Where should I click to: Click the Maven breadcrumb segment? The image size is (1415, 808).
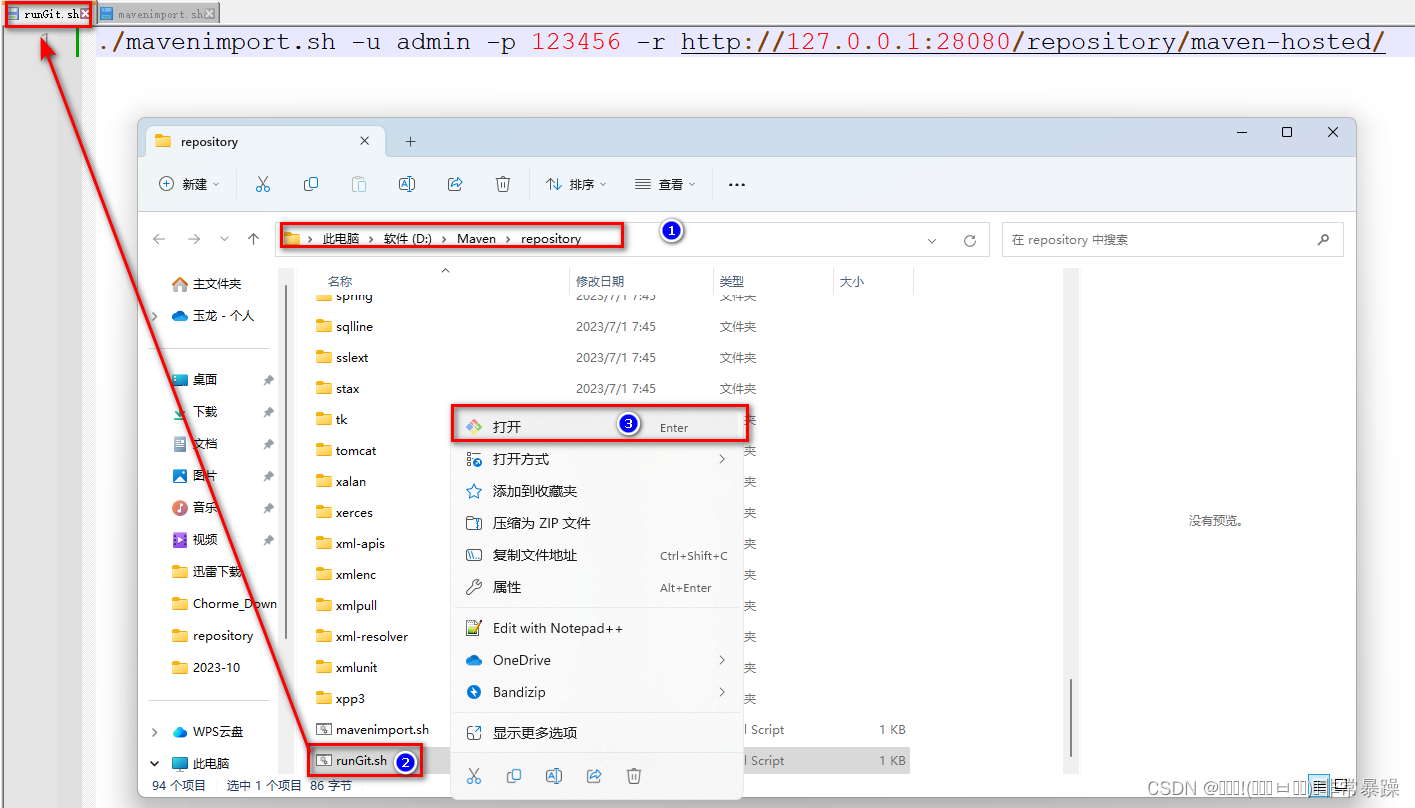(477, 239)
